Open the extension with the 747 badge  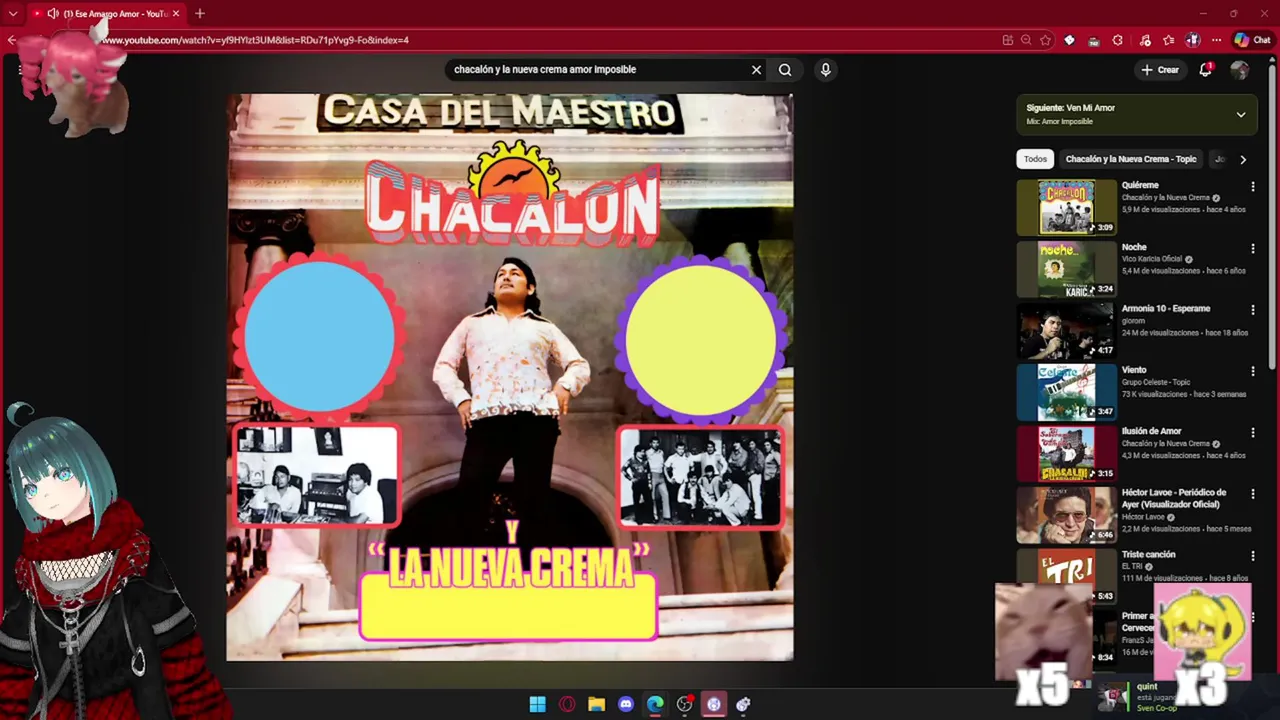[x=1093, y=41]
